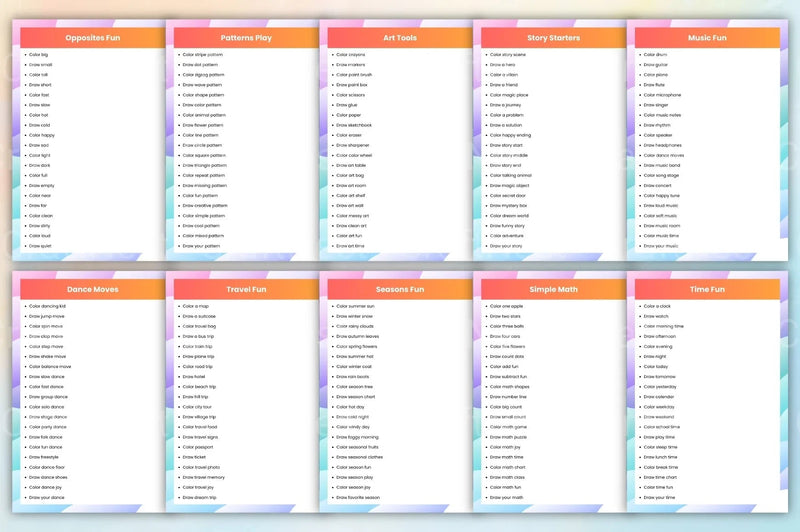Select "Draw a bus trip" in Travel Fun

[198, 337]
